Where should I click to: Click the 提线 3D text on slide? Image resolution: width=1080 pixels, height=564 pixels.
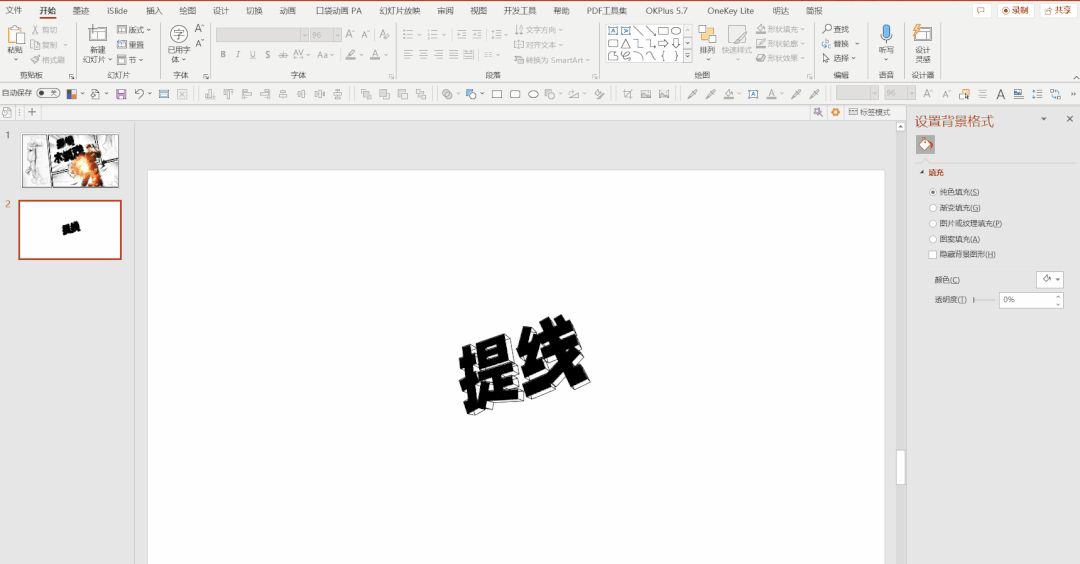(523, 365)
